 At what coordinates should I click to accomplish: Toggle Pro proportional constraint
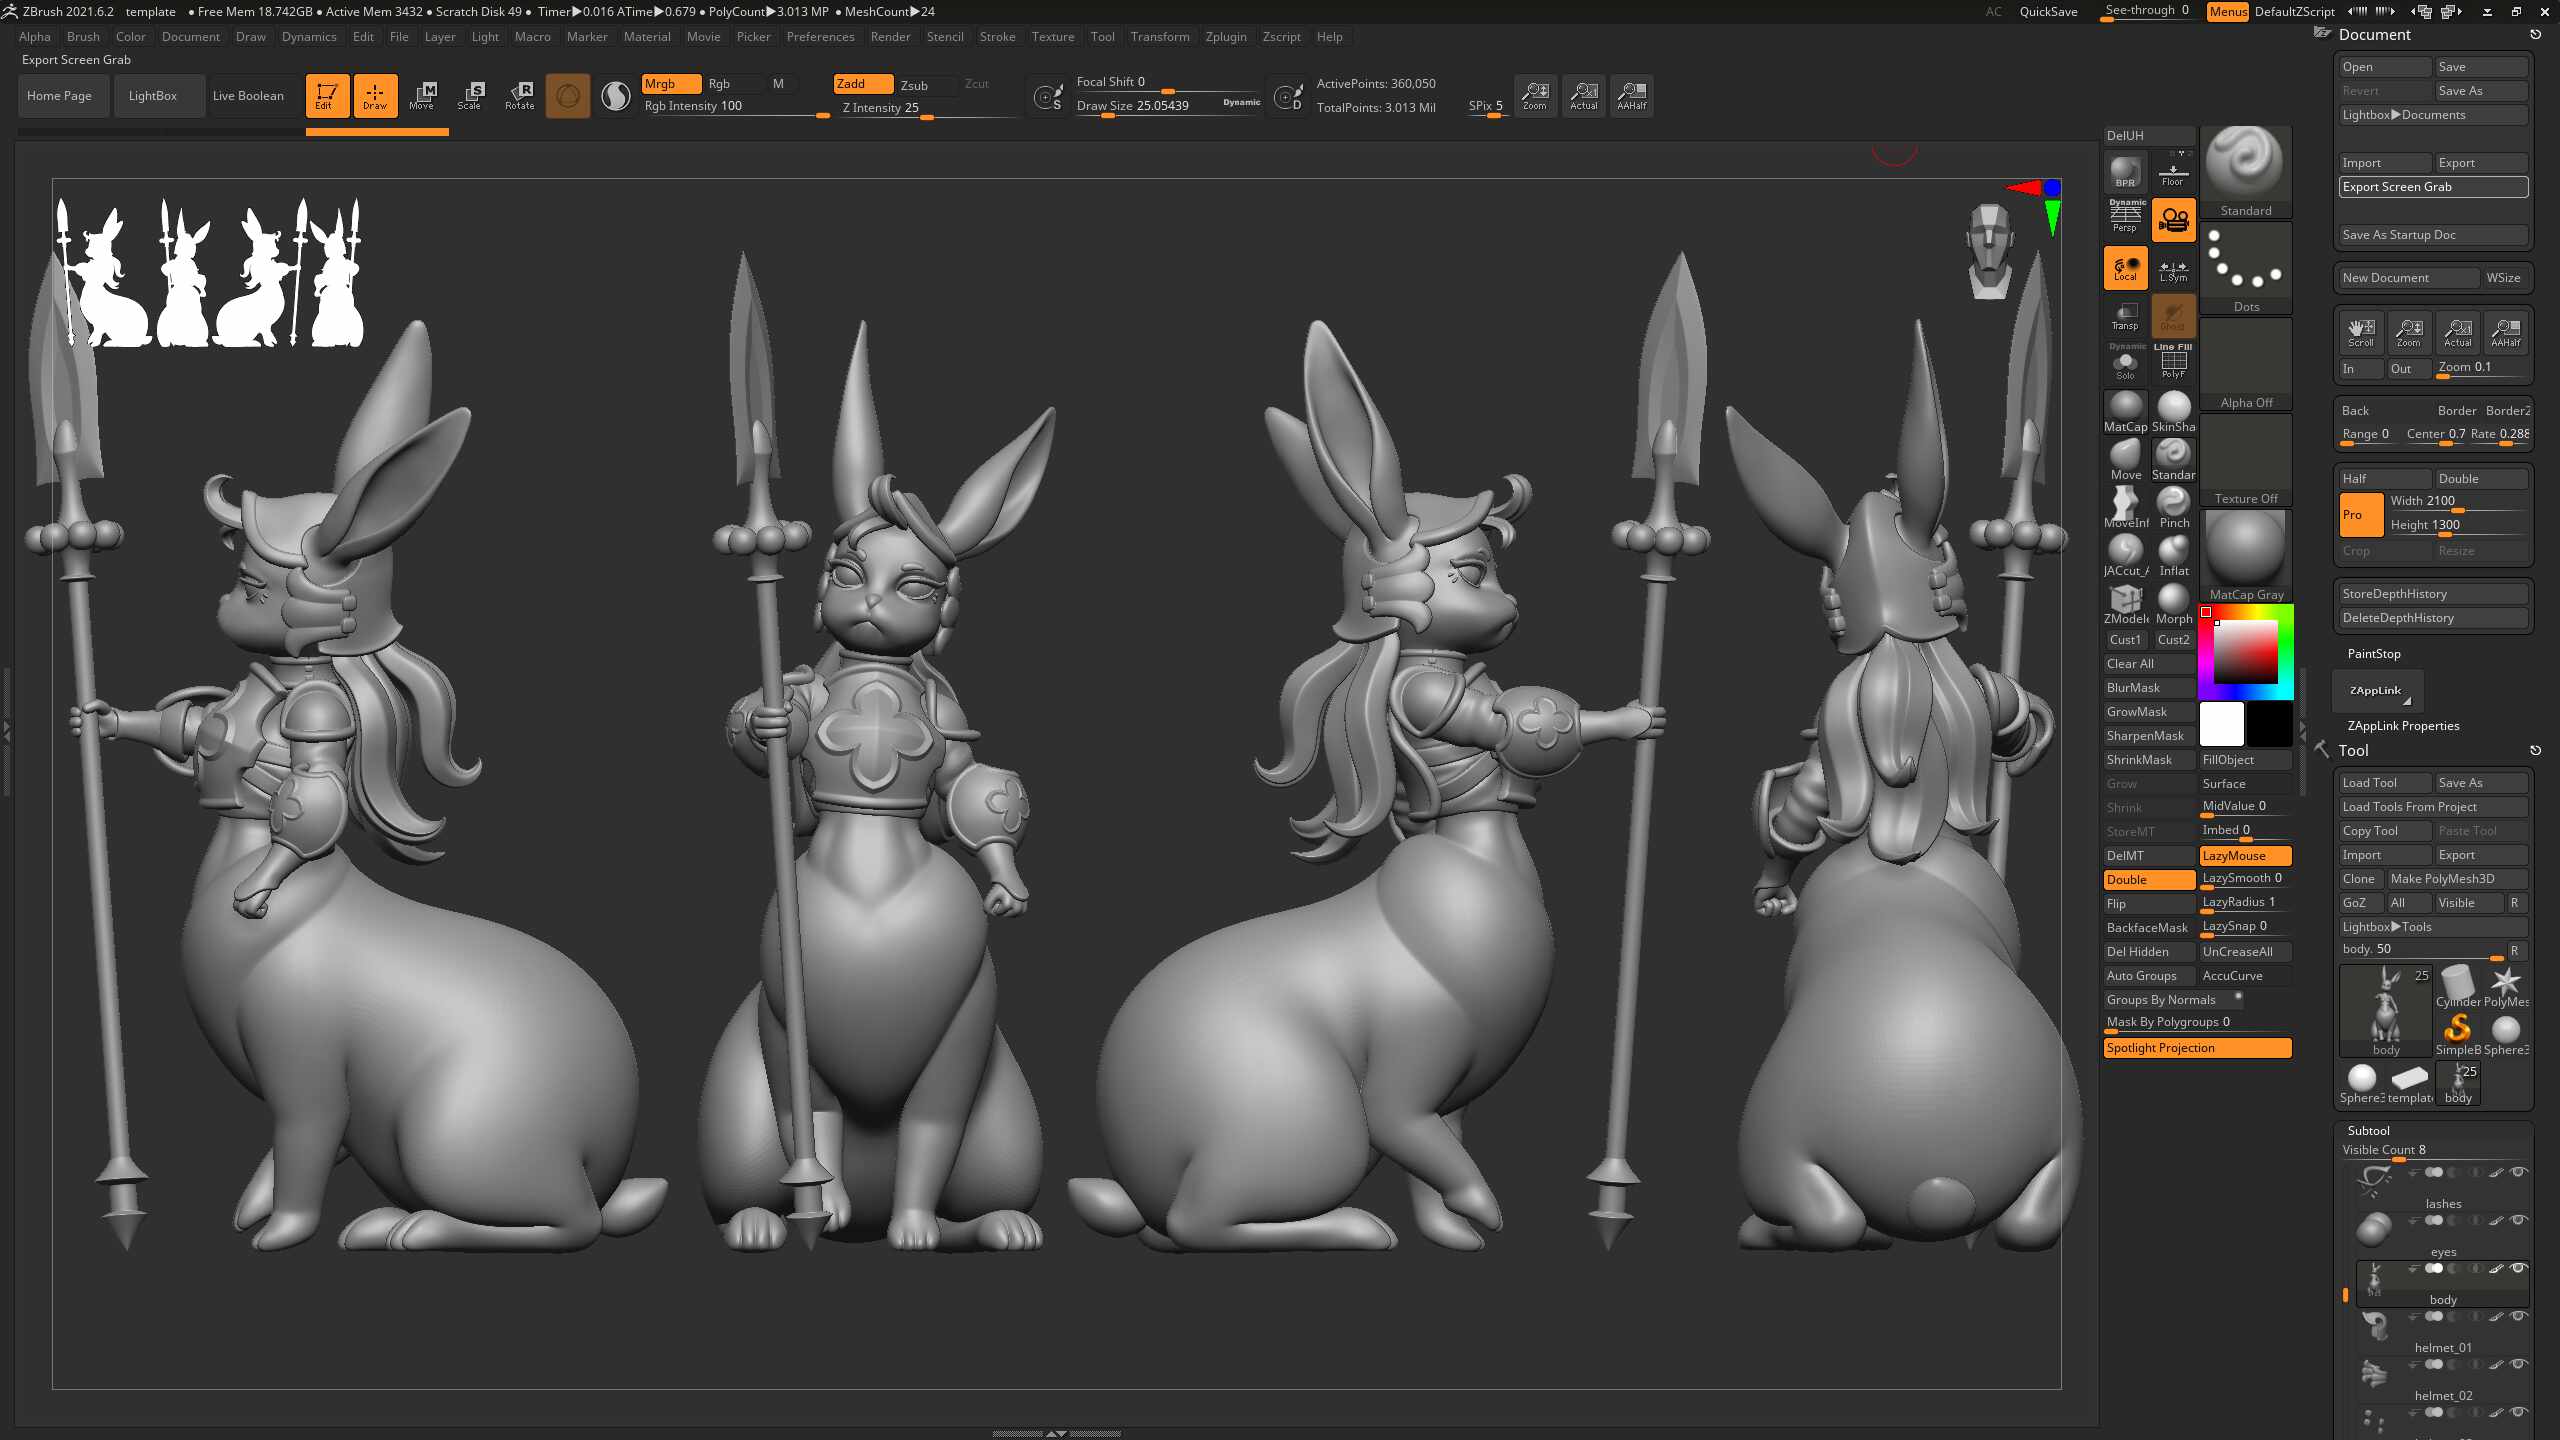point(2360,515)
